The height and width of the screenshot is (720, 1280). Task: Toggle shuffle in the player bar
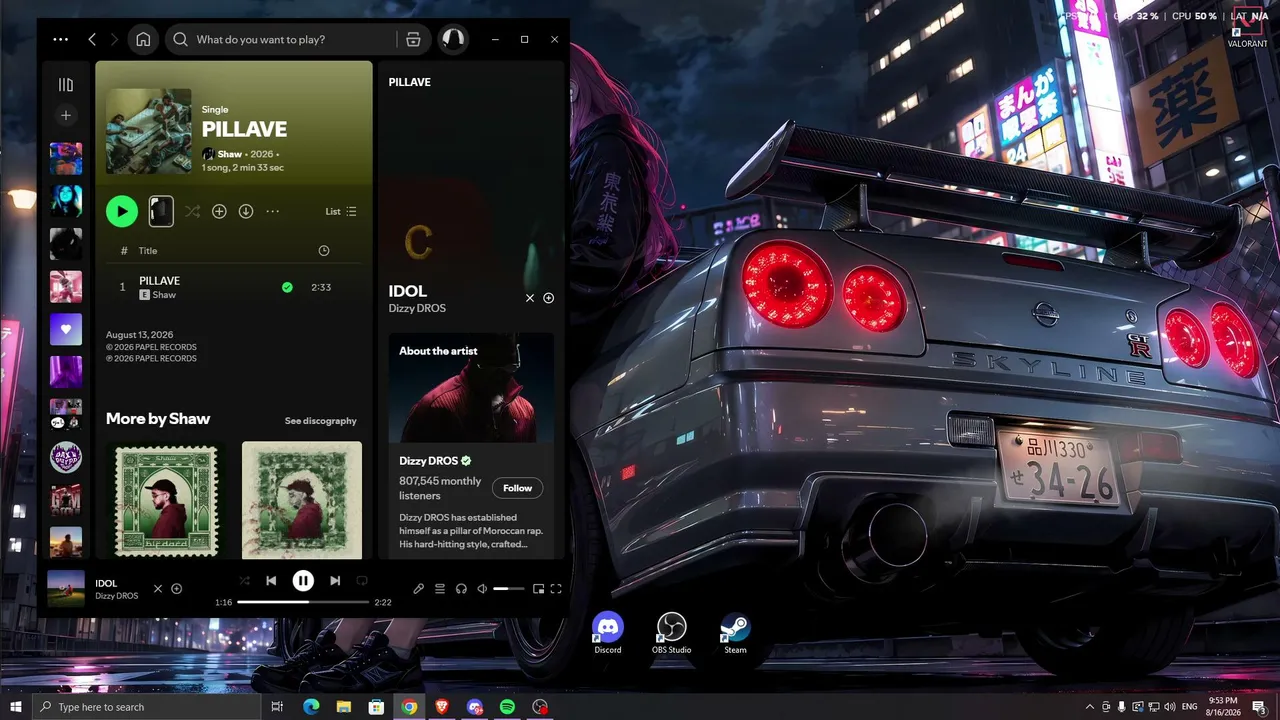point(245,580)
